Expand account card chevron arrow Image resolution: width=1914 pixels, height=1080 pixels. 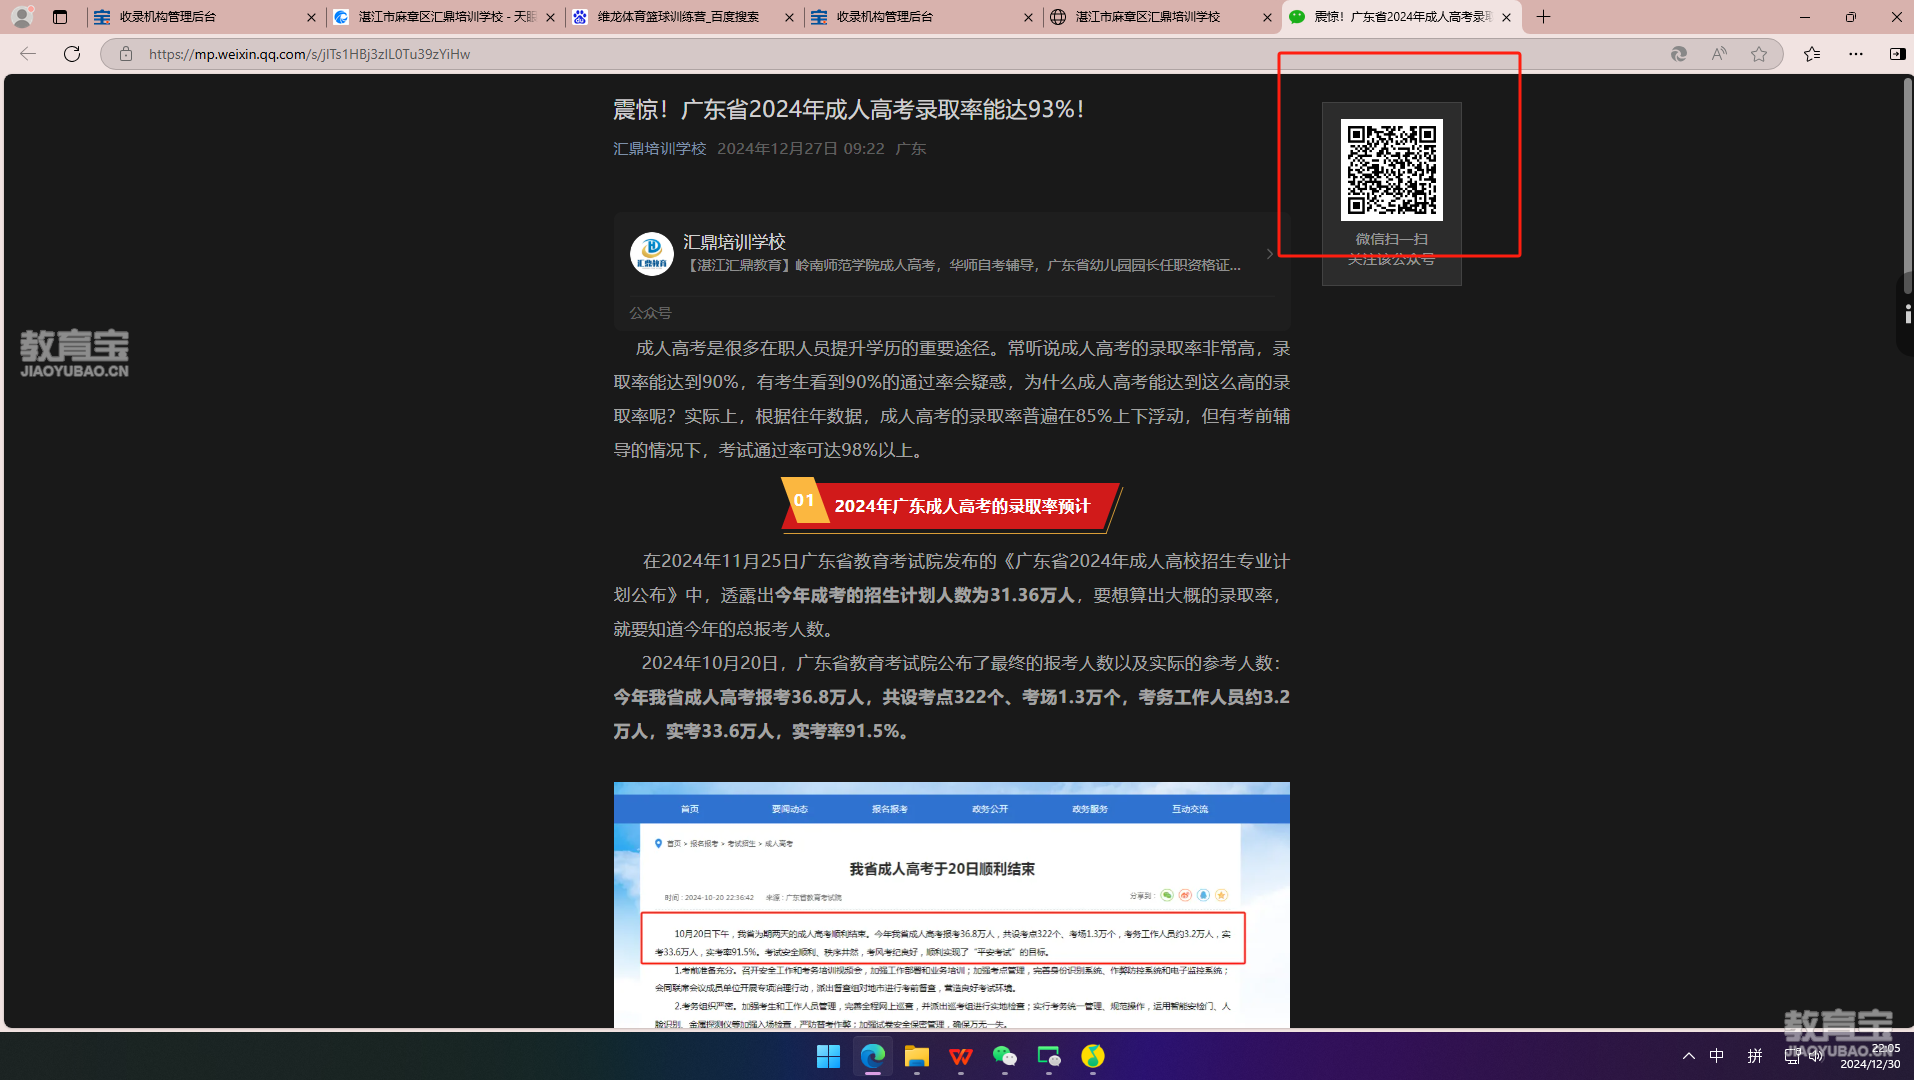tap(1270, 254)
